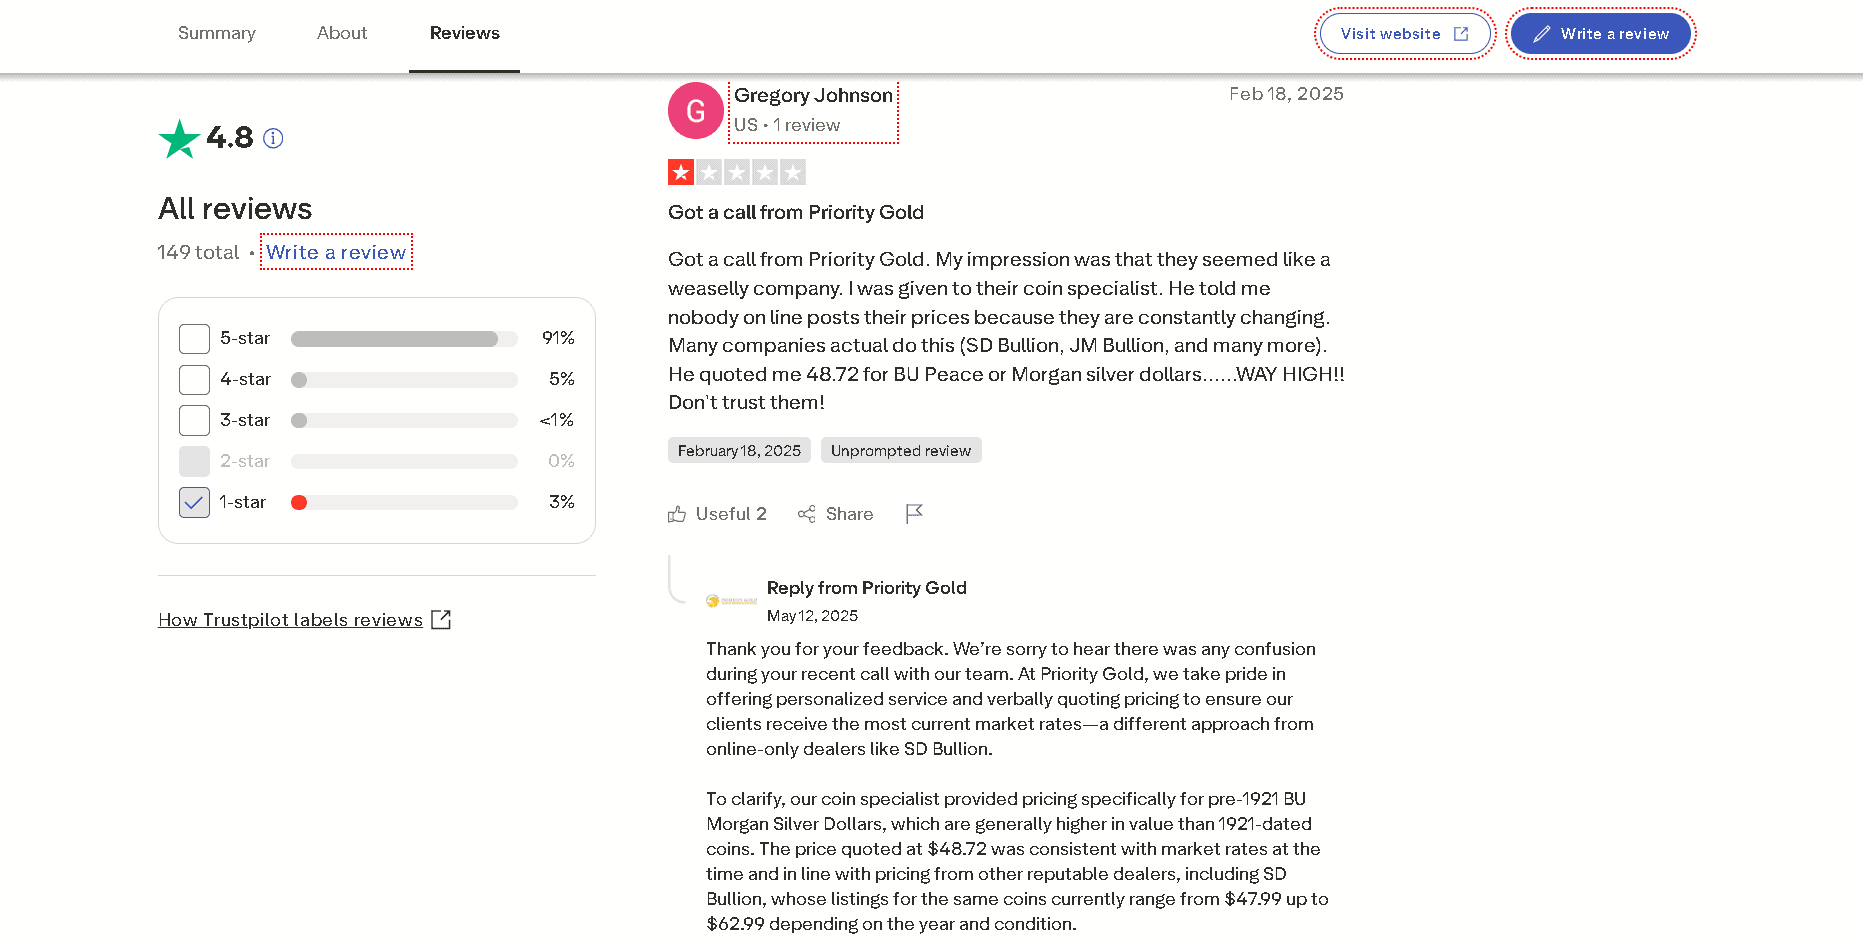Click Write a review link beside 149 total
Viewport: 1863px width, 948px height.
pos(336,252)
